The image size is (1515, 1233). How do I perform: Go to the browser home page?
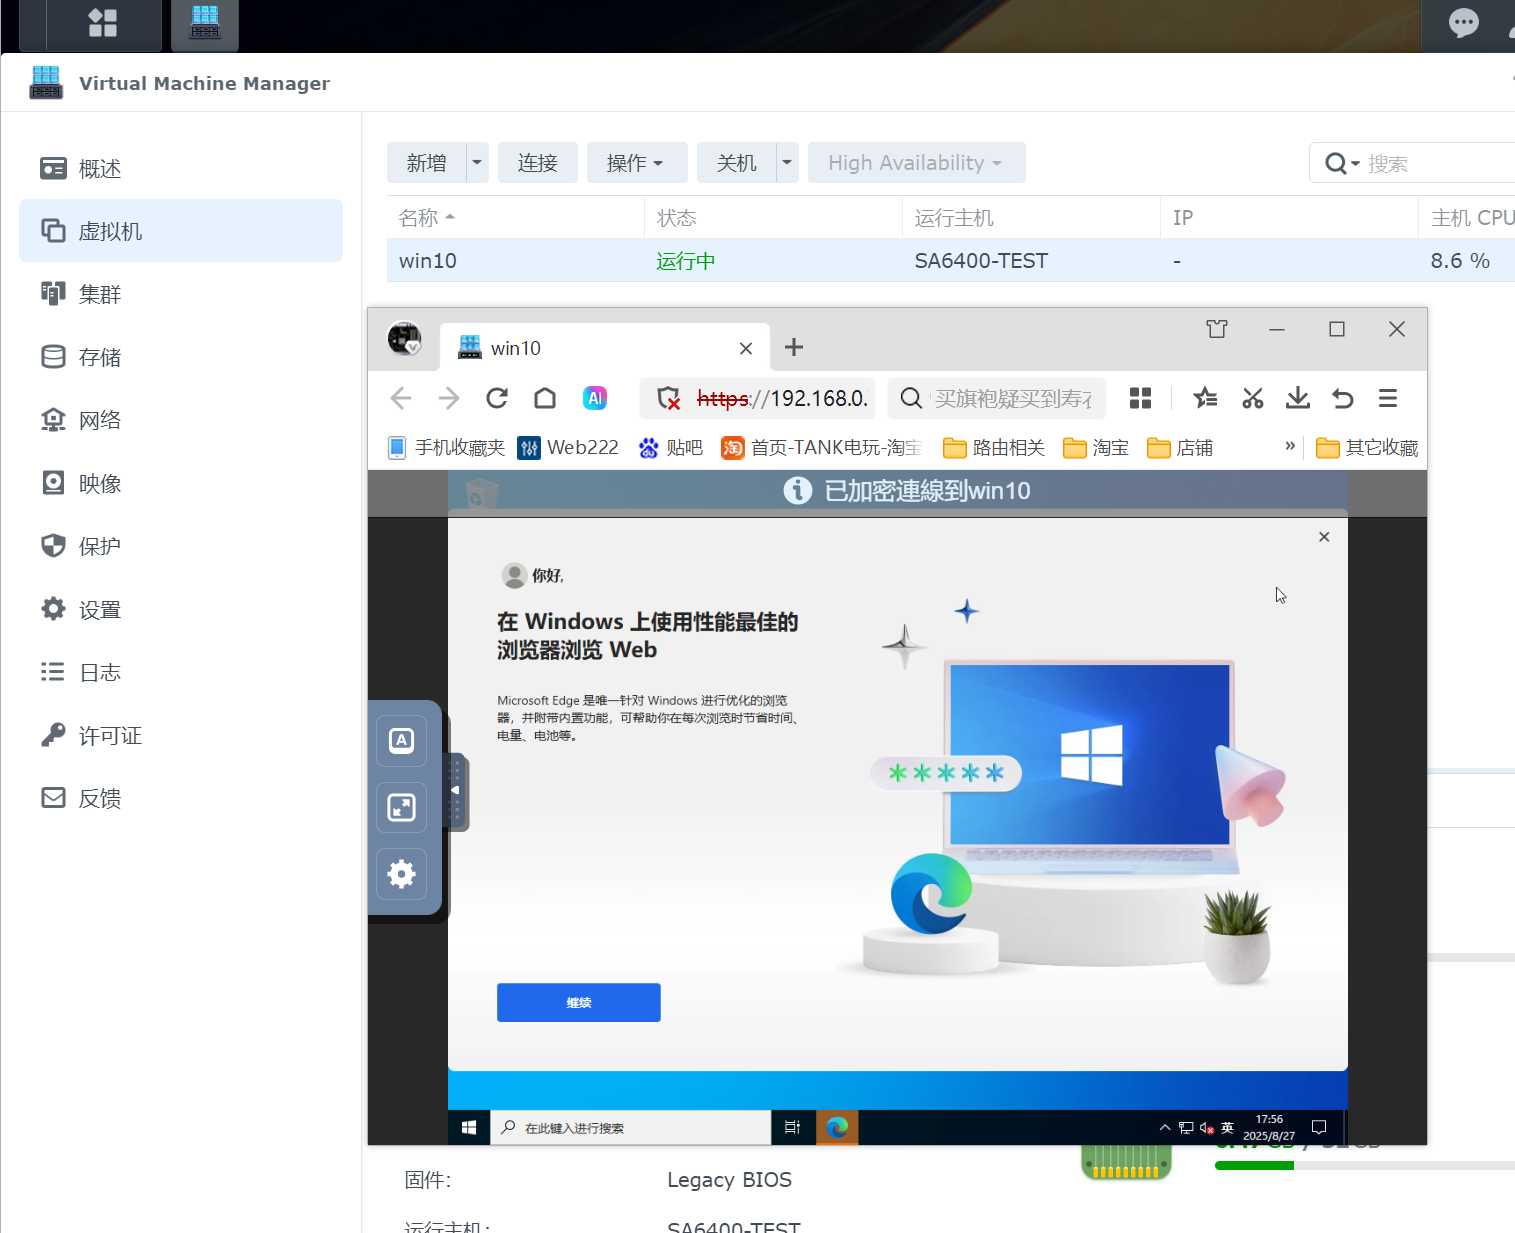click(545, 398)
